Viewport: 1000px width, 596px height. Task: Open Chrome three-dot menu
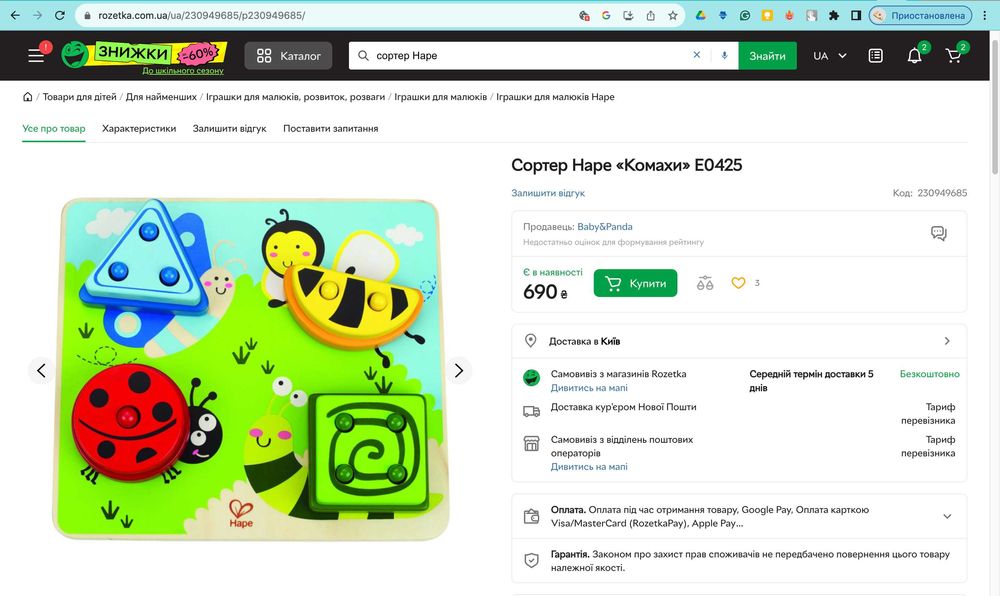pyautogui.click(x=986, y=15)
